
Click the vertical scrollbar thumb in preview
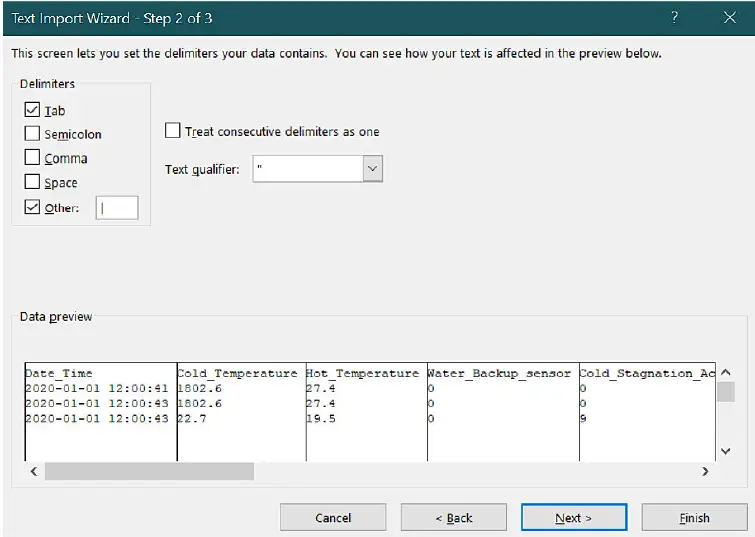(x=726, y=392)
